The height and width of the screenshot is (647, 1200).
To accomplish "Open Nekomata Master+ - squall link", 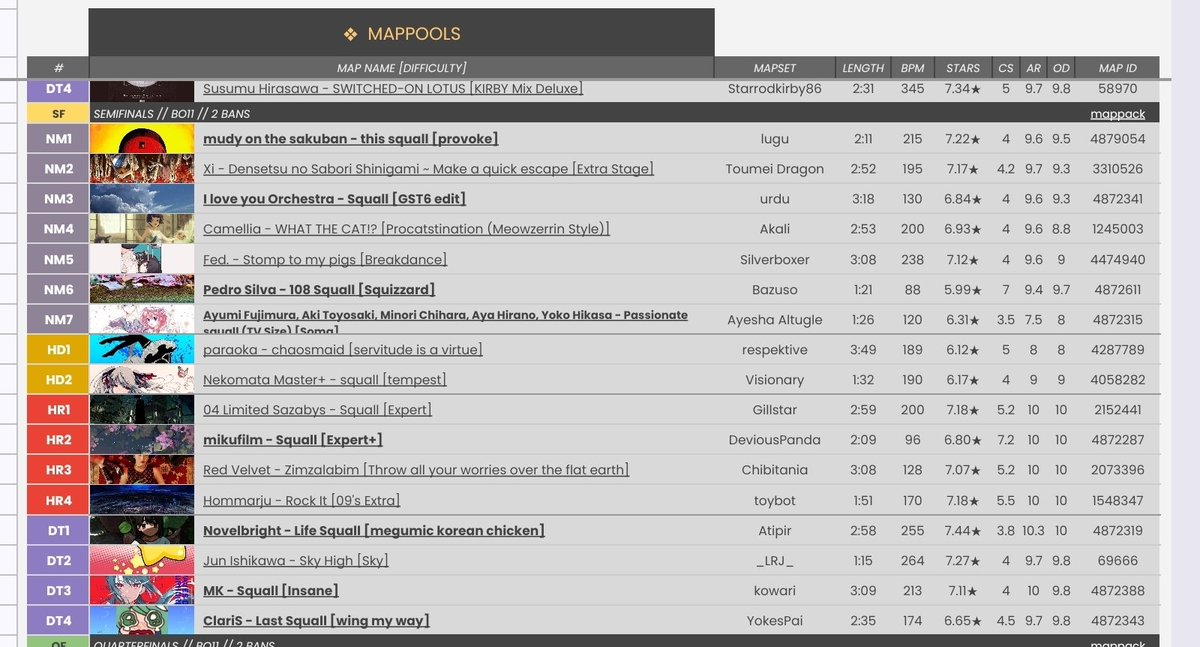I will pos(325,380).
